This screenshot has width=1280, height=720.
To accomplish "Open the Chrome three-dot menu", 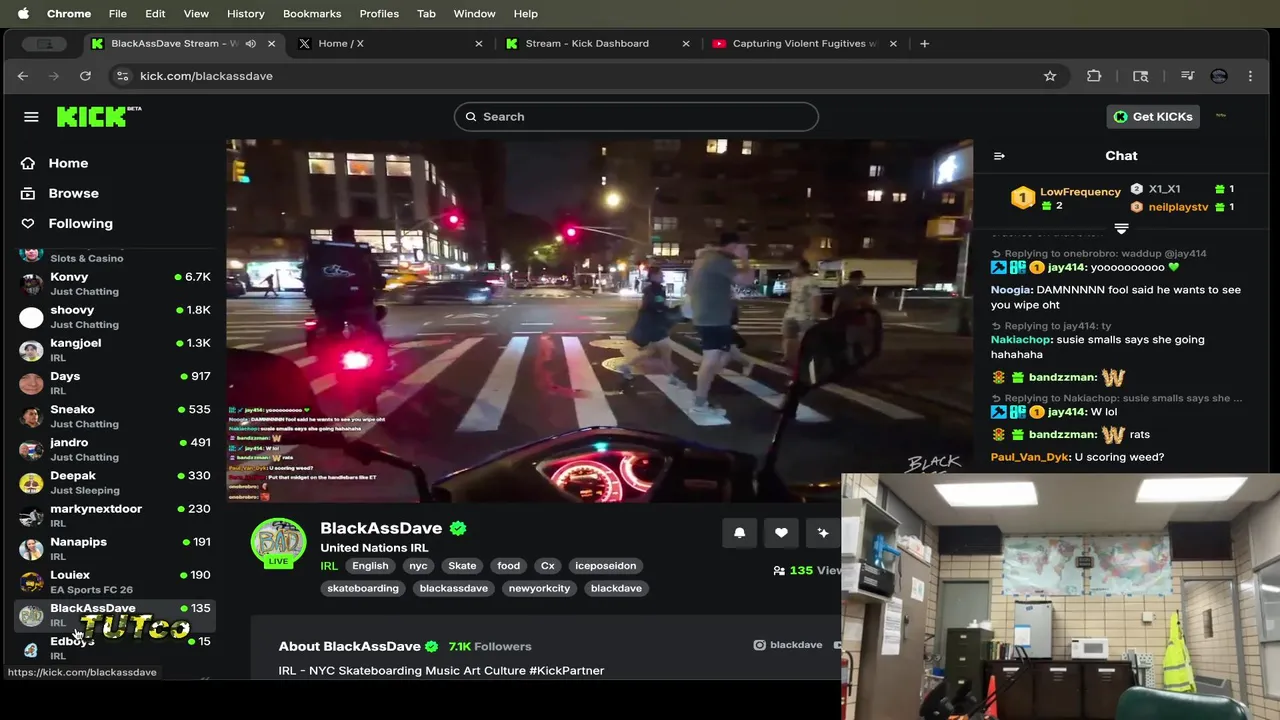I will (x=1250, y=76).
